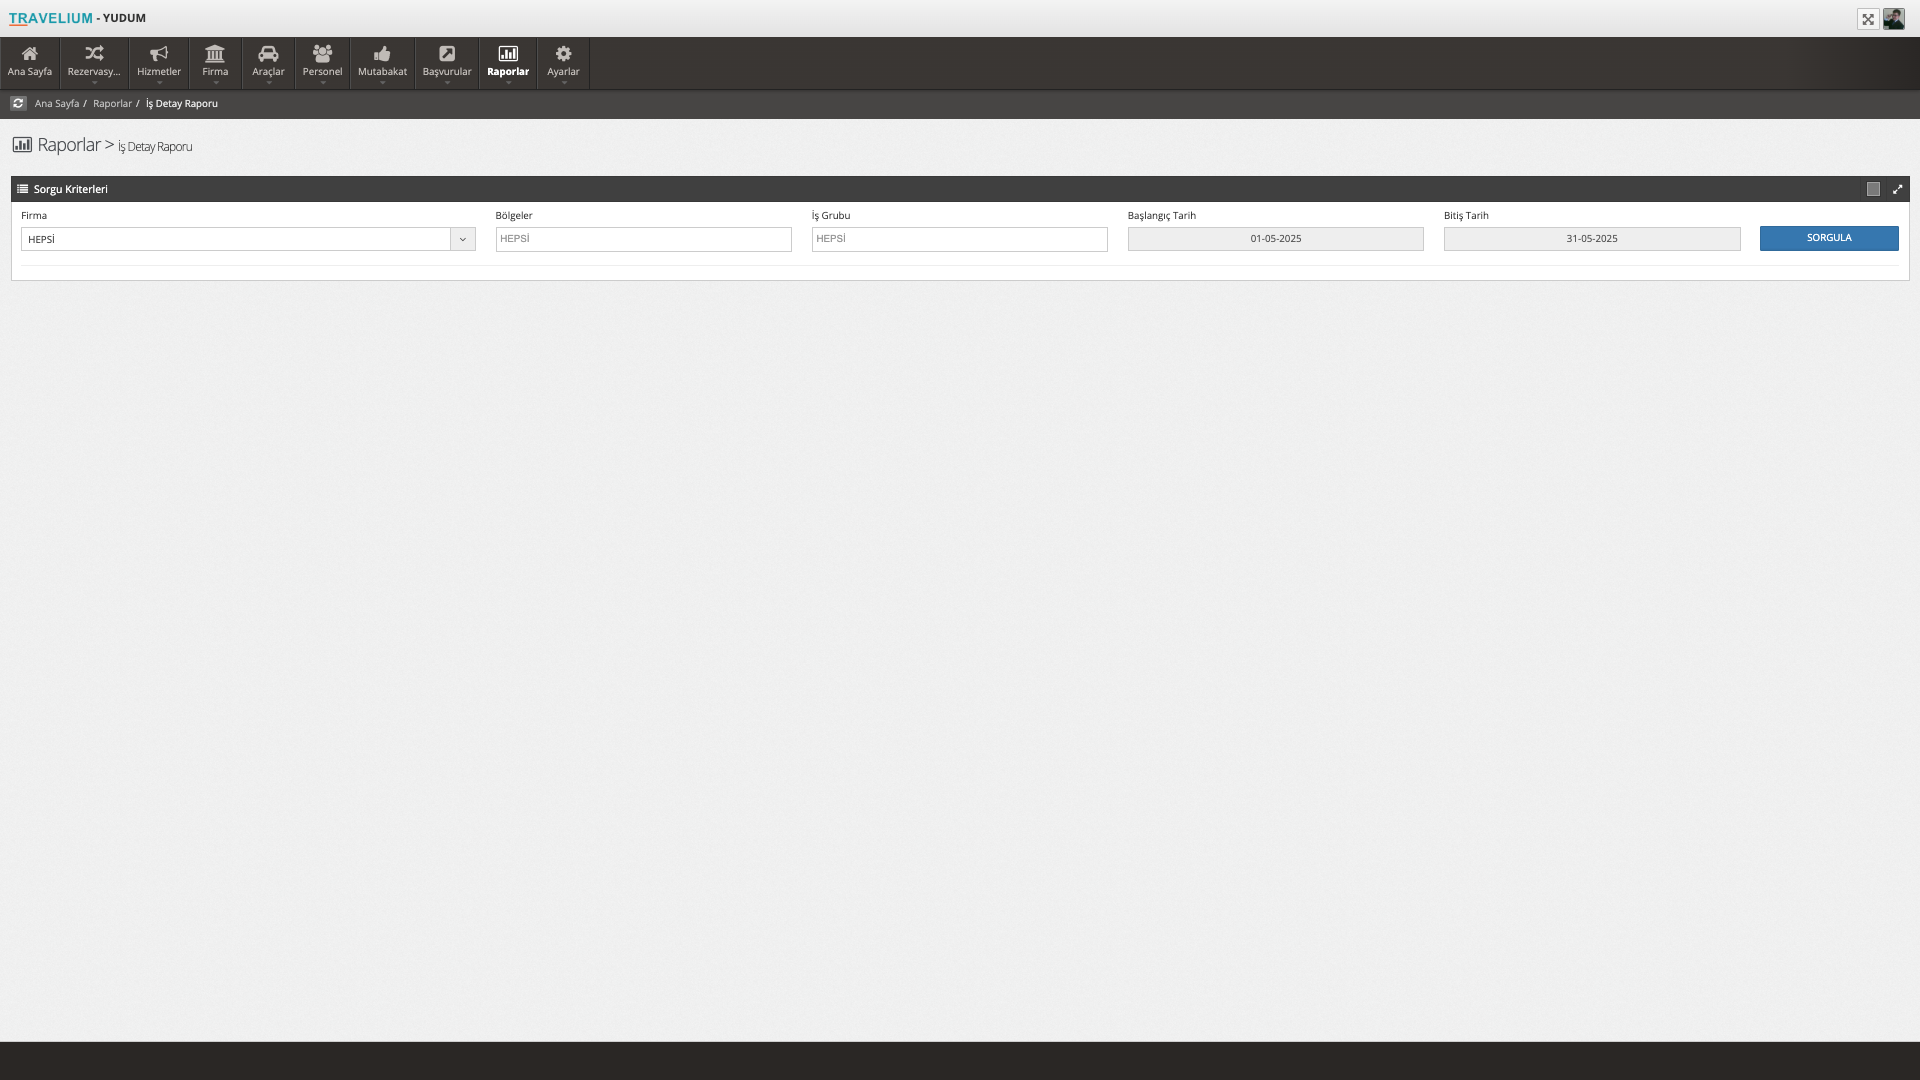Open the Ana Sayfa home icon
This screenshot has height=1080, width=1920.
(x=30, y=61)
